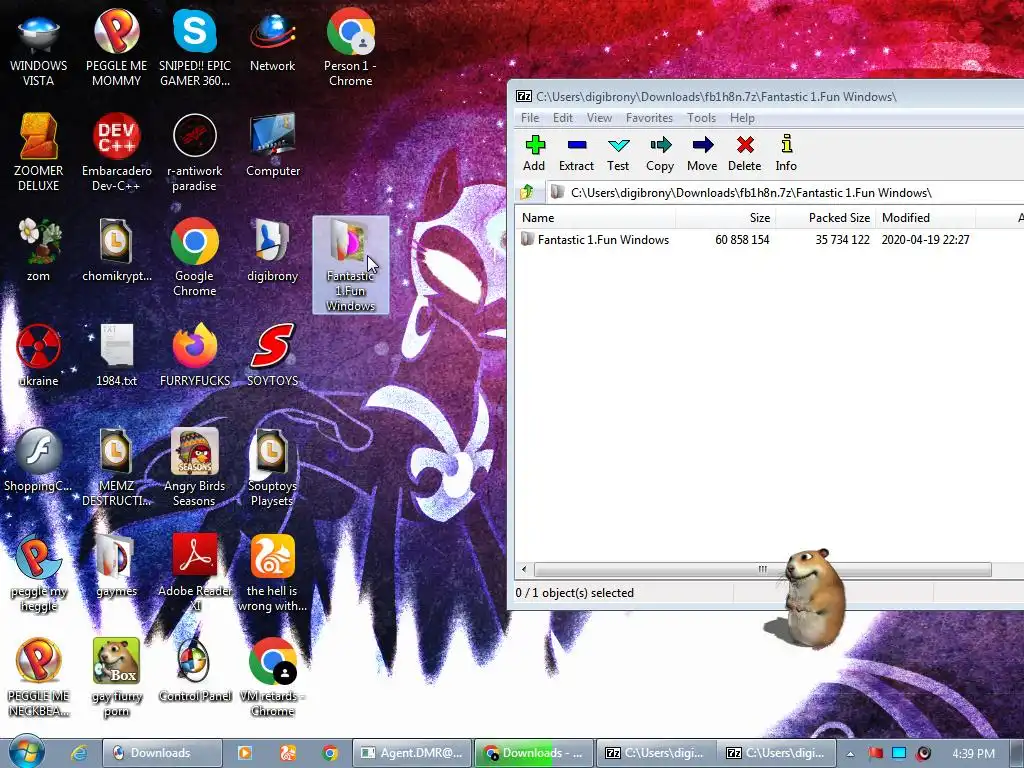This screenshot has width=1024, height=768.
Task: Click the 60 858 154 size value
Action: pyautogui.click(x=742, y=240)
